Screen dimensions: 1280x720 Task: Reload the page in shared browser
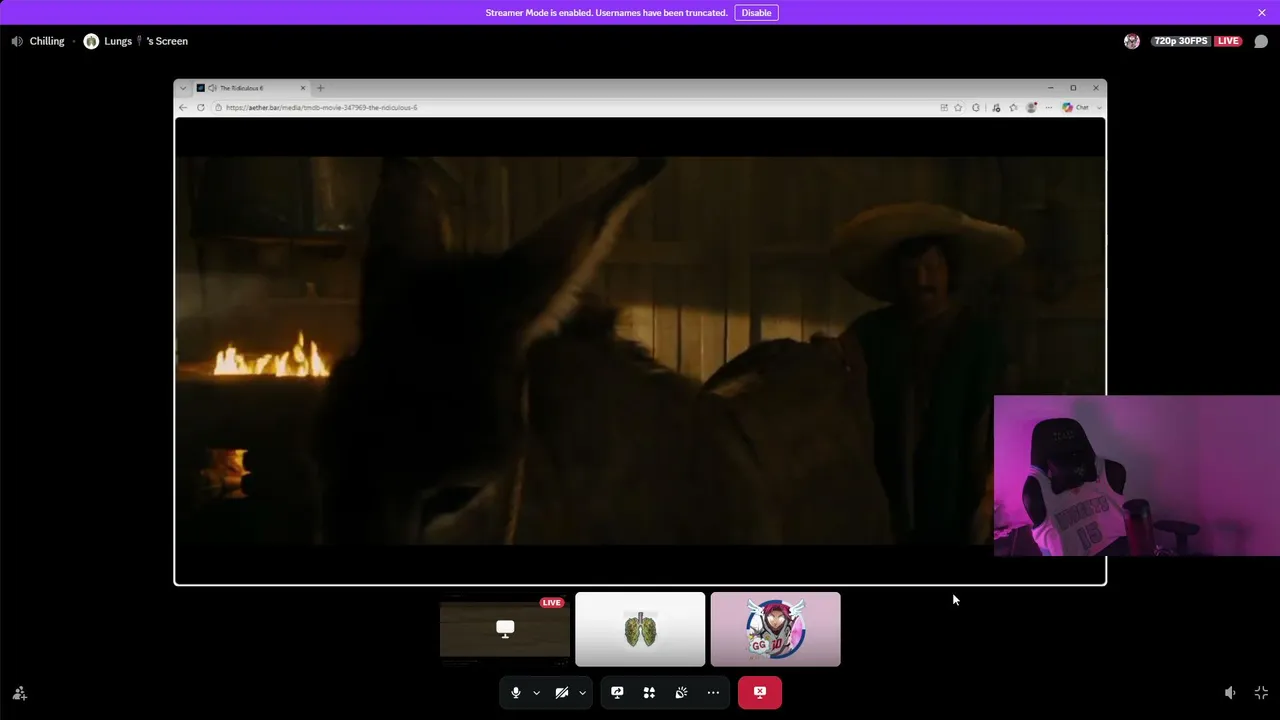(201, 107)
